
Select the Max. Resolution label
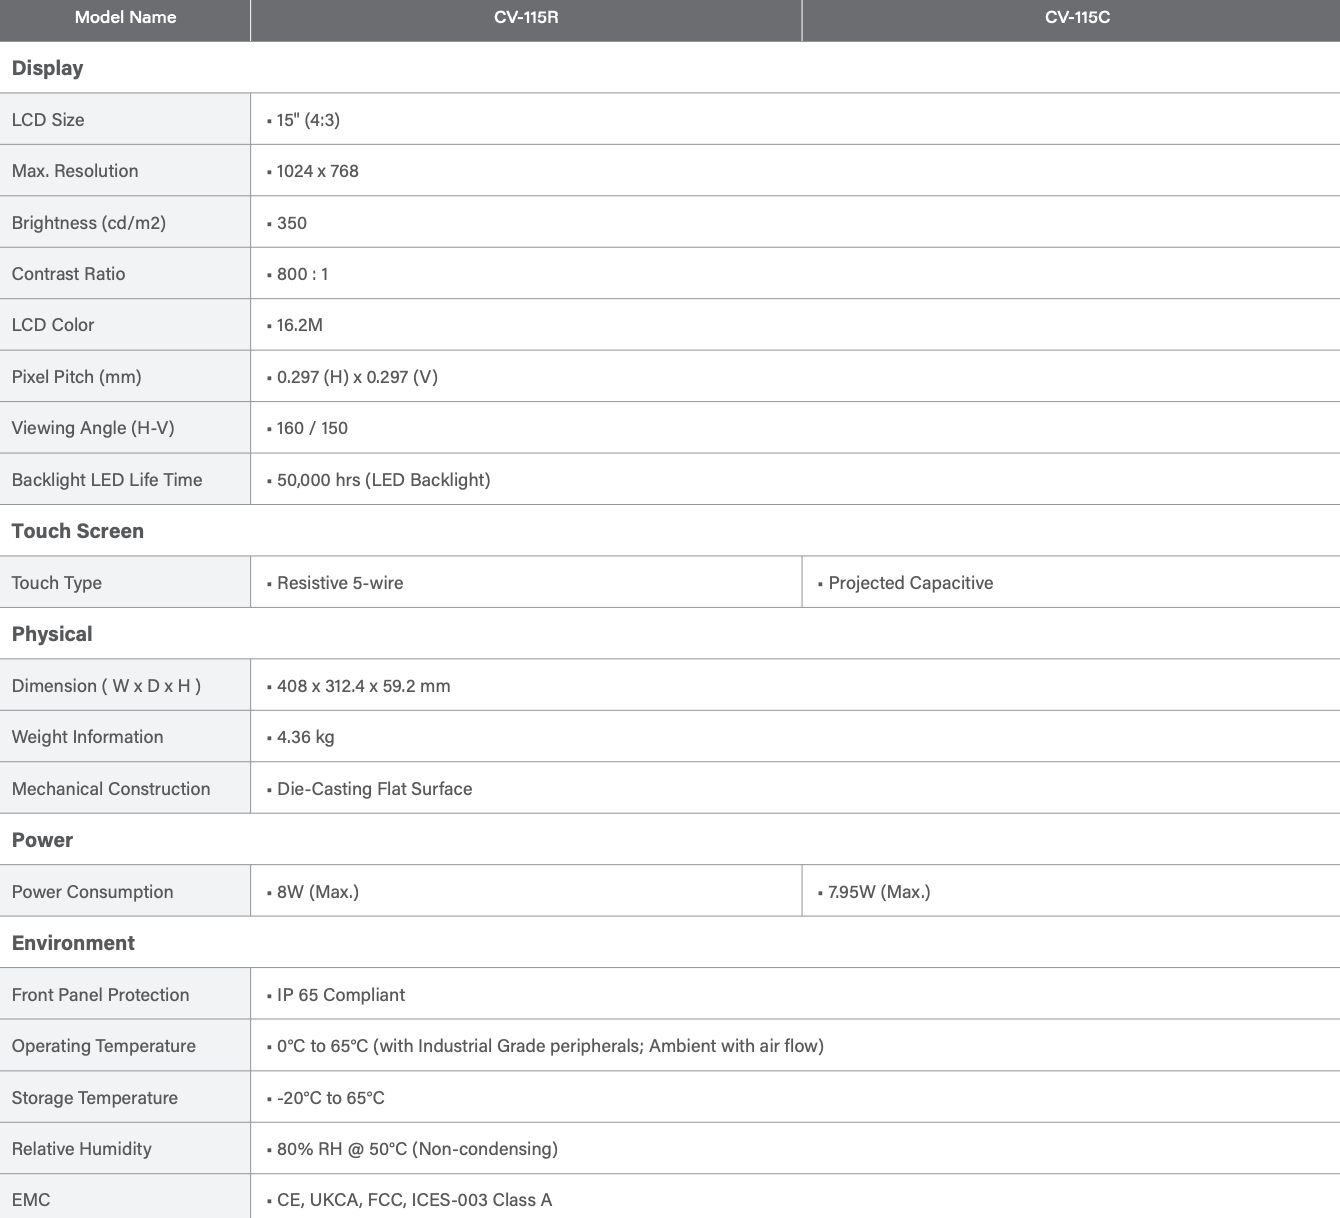75,171
